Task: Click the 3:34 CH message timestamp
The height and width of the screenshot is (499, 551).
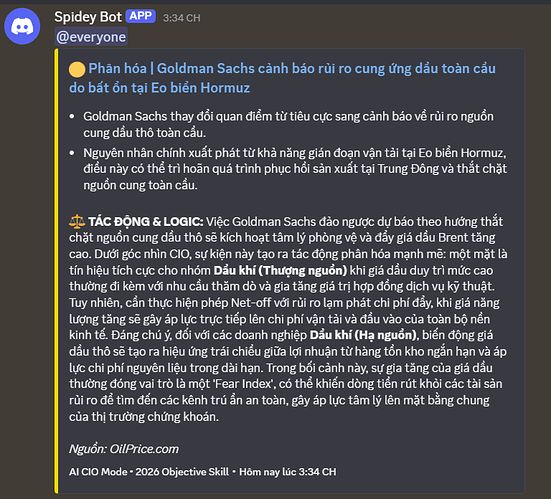Action: coord(181,18)
